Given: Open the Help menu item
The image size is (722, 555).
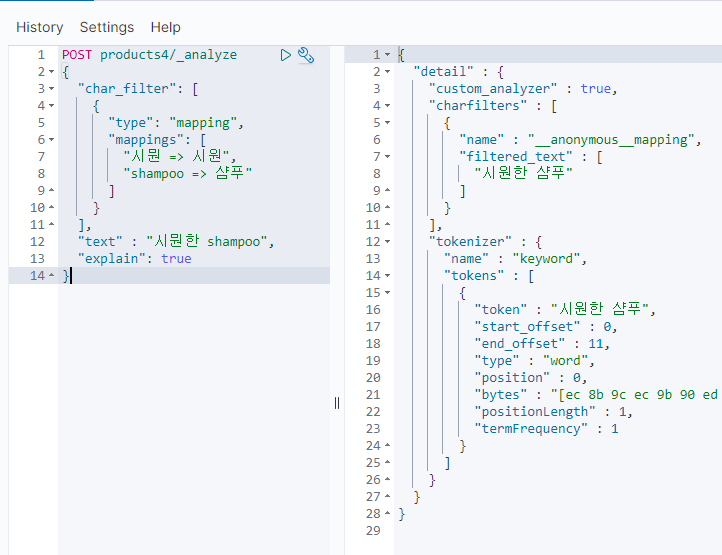Looking at the screenshot, I should [166, 27].
